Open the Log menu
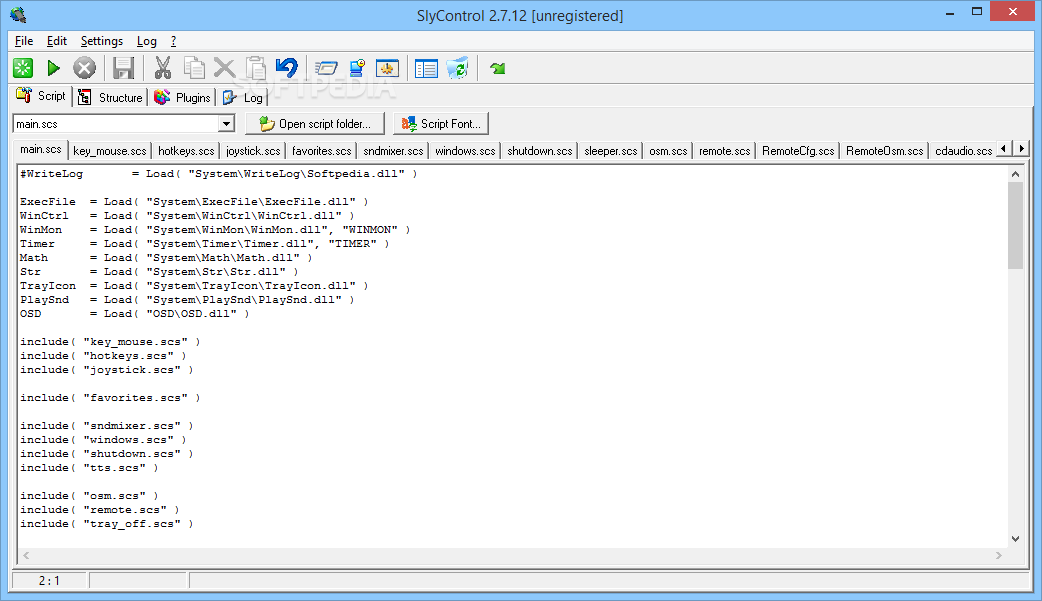Viewport: 1042px width, 601px height. point(146,41)
